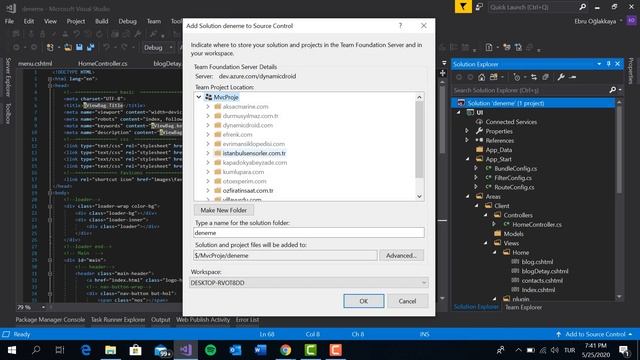Select kumlupara.com in project location tree

coord(243,172)
